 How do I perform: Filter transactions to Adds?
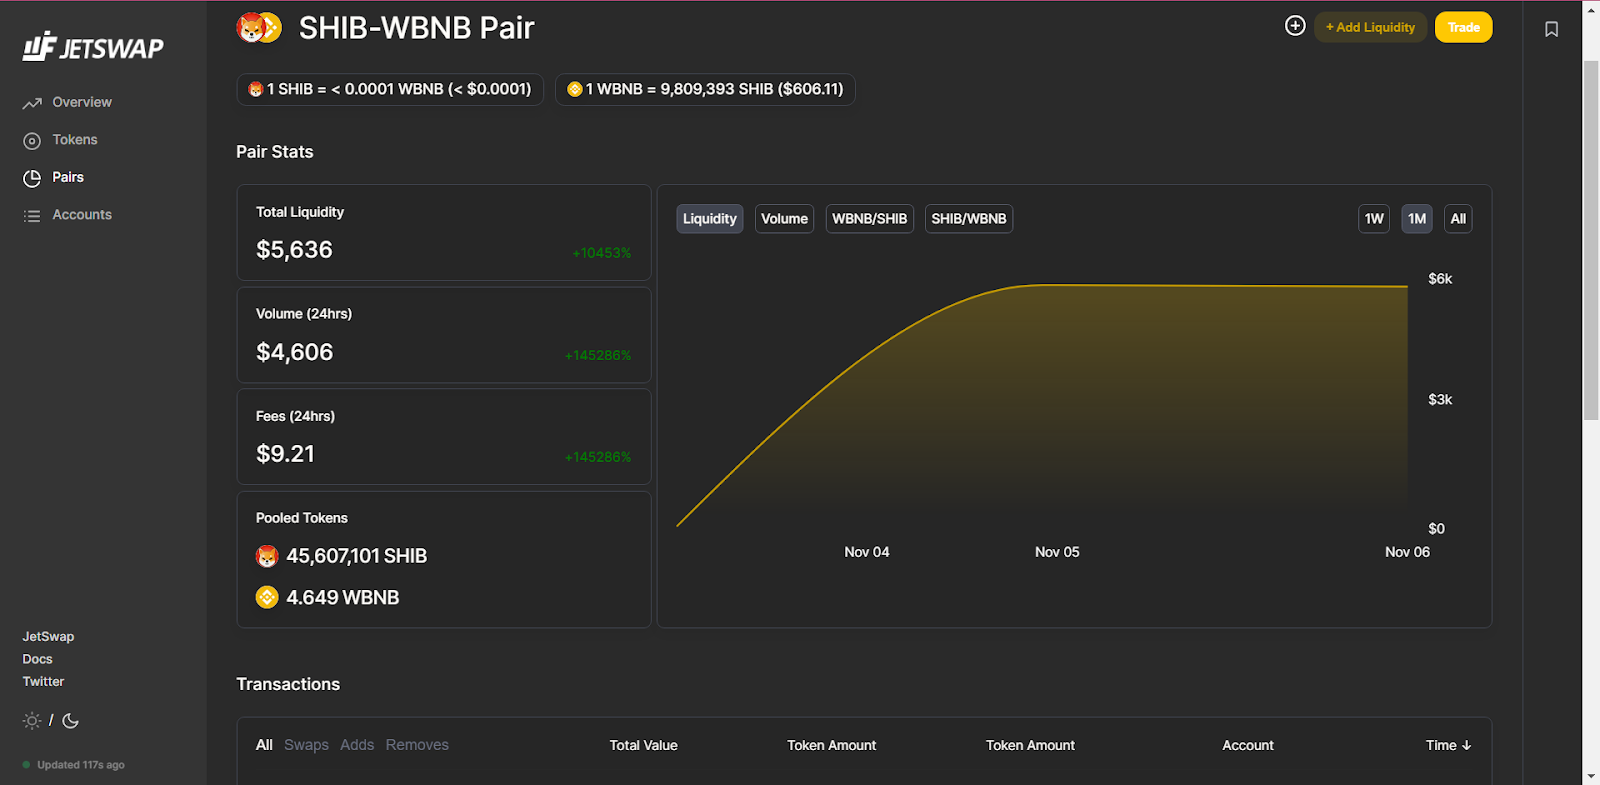[x=357, y=745]
